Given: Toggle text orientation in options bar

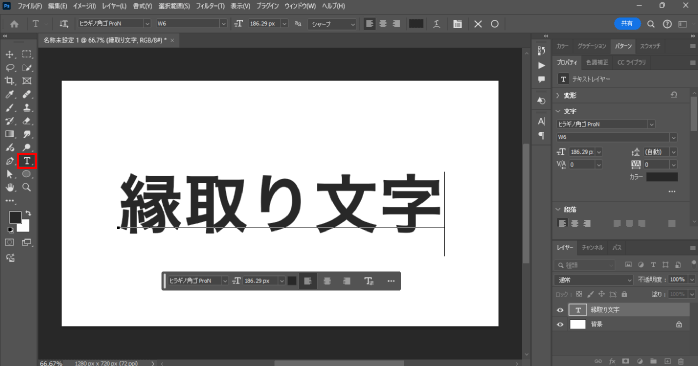Looking at the screenshot, I should [x=64, y=24].
